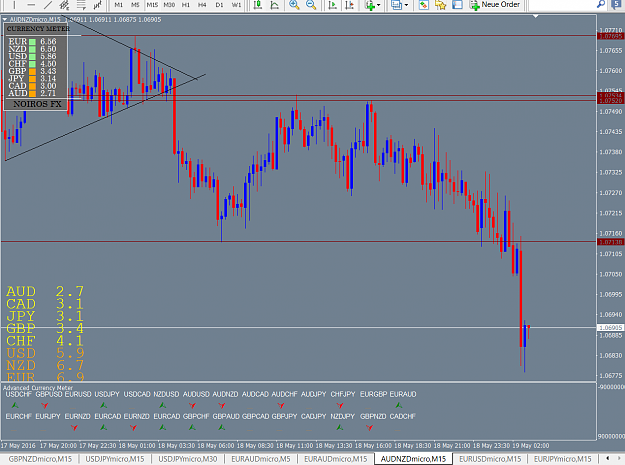Toggle chart shift from right border
This screenshot has height=465, width=625.
tap(349, 5)
